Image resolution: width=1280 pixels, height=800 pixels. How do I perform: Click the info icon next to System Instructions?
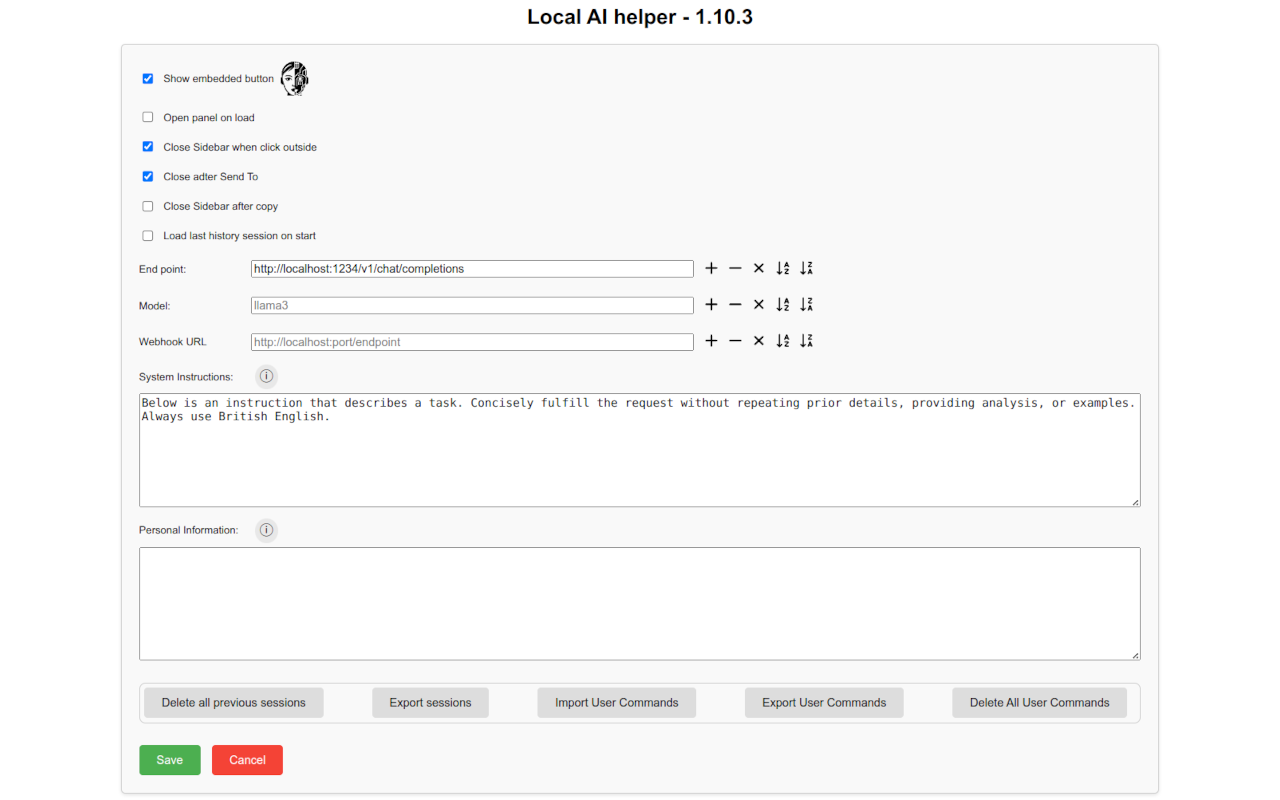click(x=266, y=376)
